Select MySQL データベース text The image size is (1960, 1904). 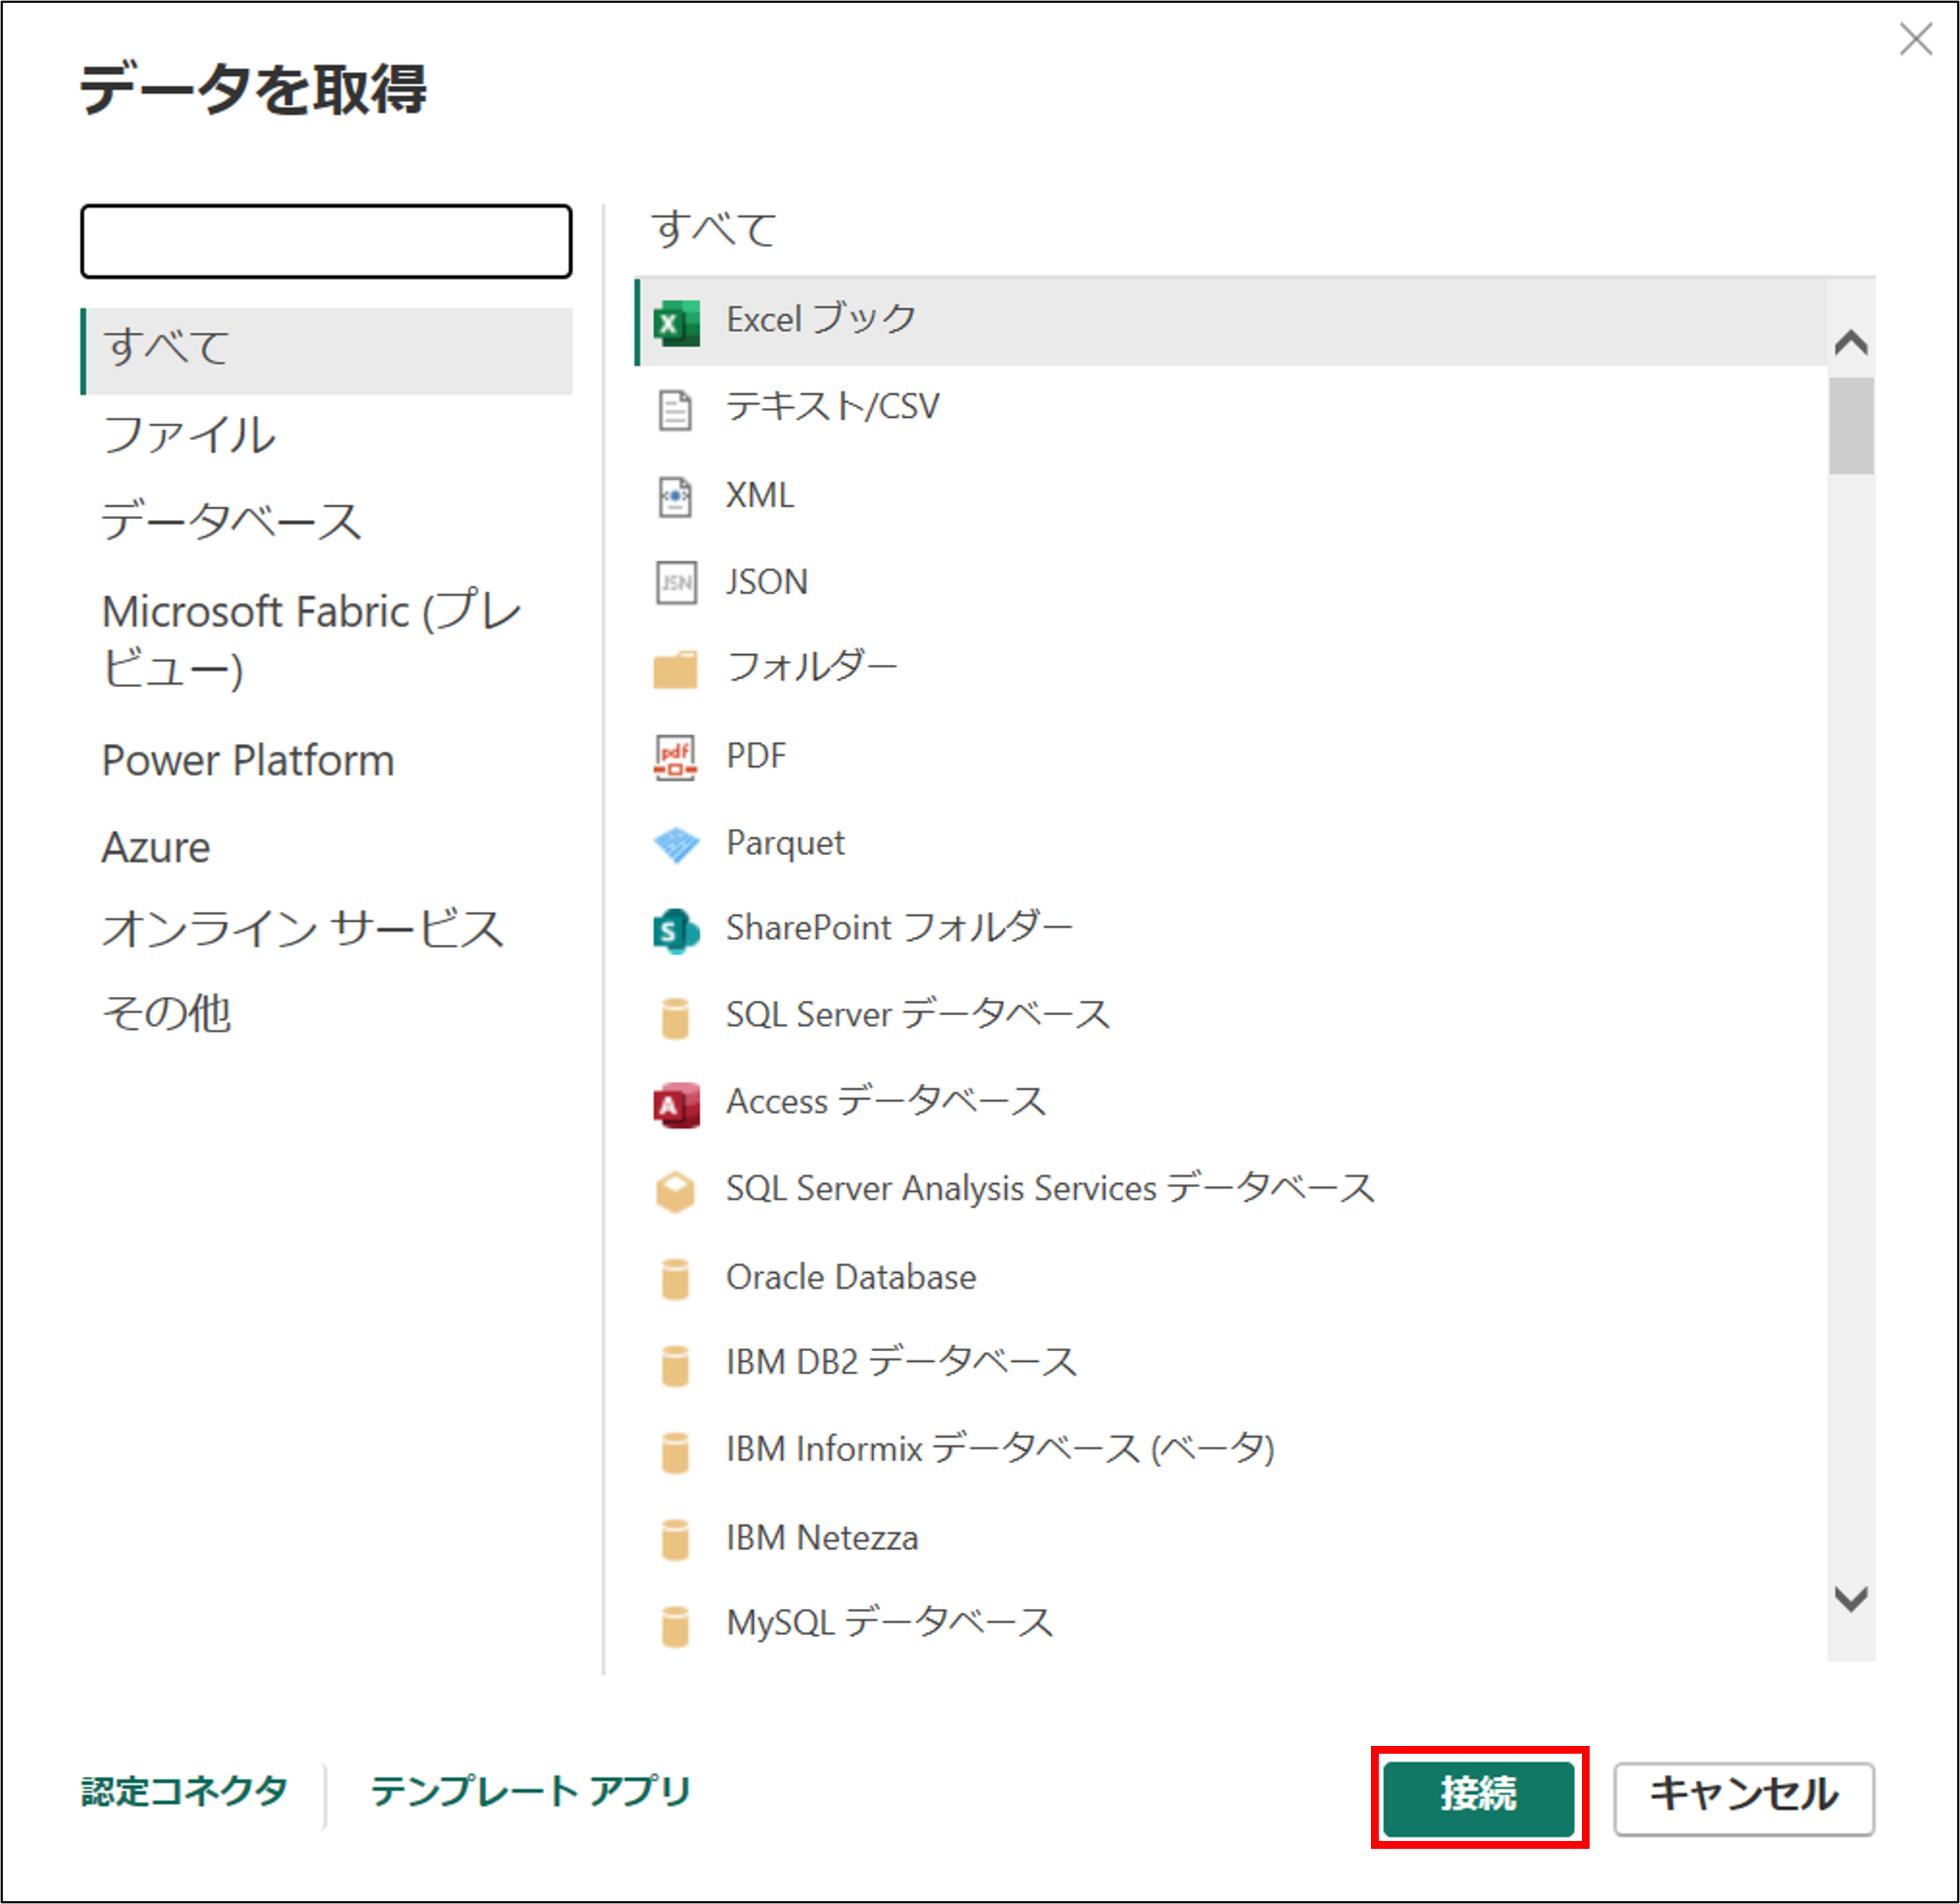(x=890, y=1622)
